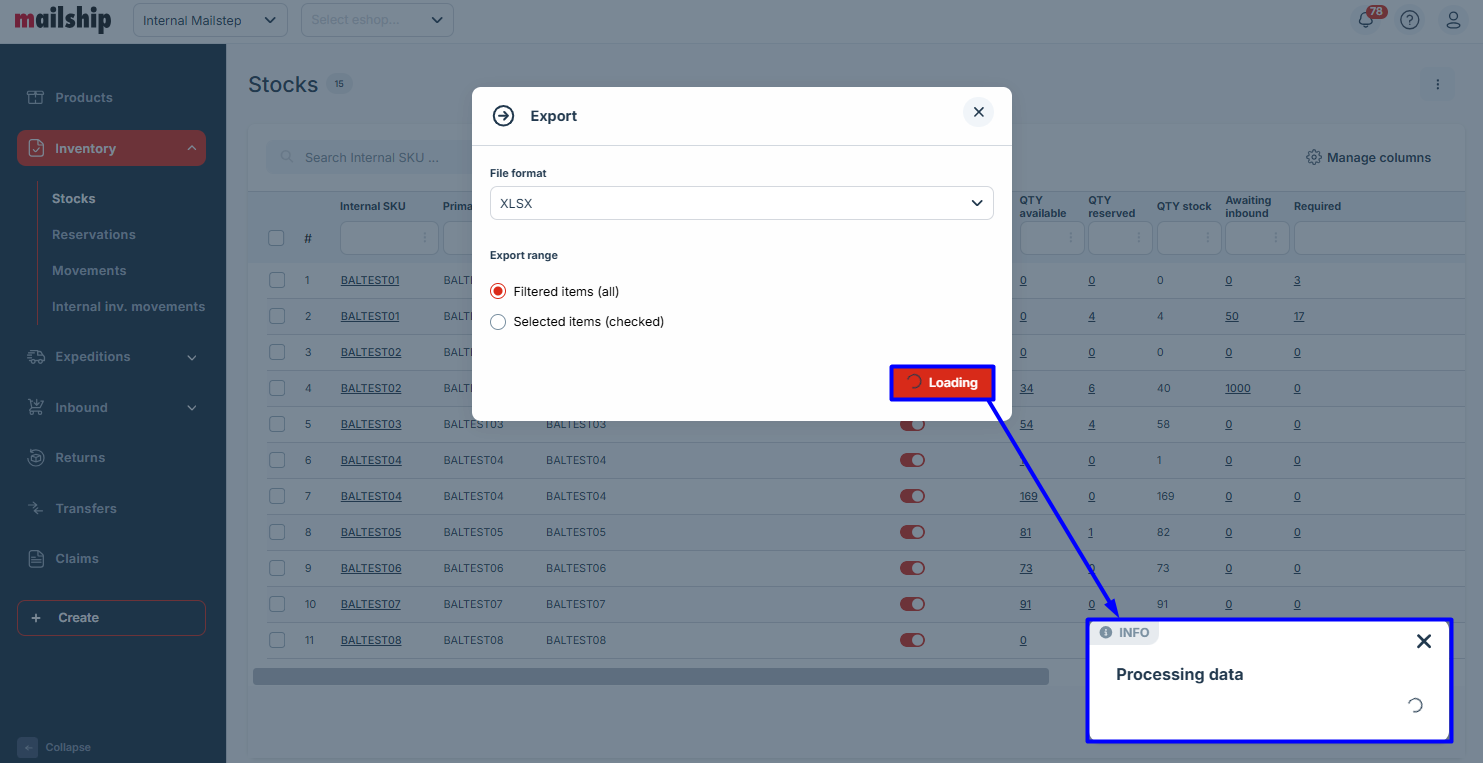The image size is (1483, 763).
Task: Open the Internal Mailstep organization dropdown
Action: pyautogui.click(x=210, y=20)
